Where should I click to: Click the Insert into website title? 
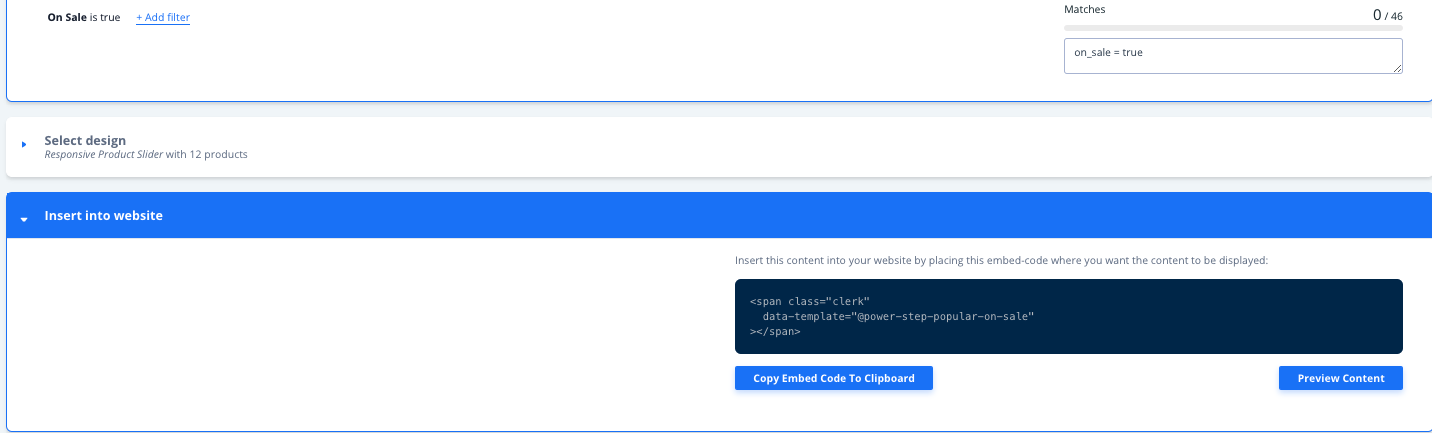[x=103, y=216]
